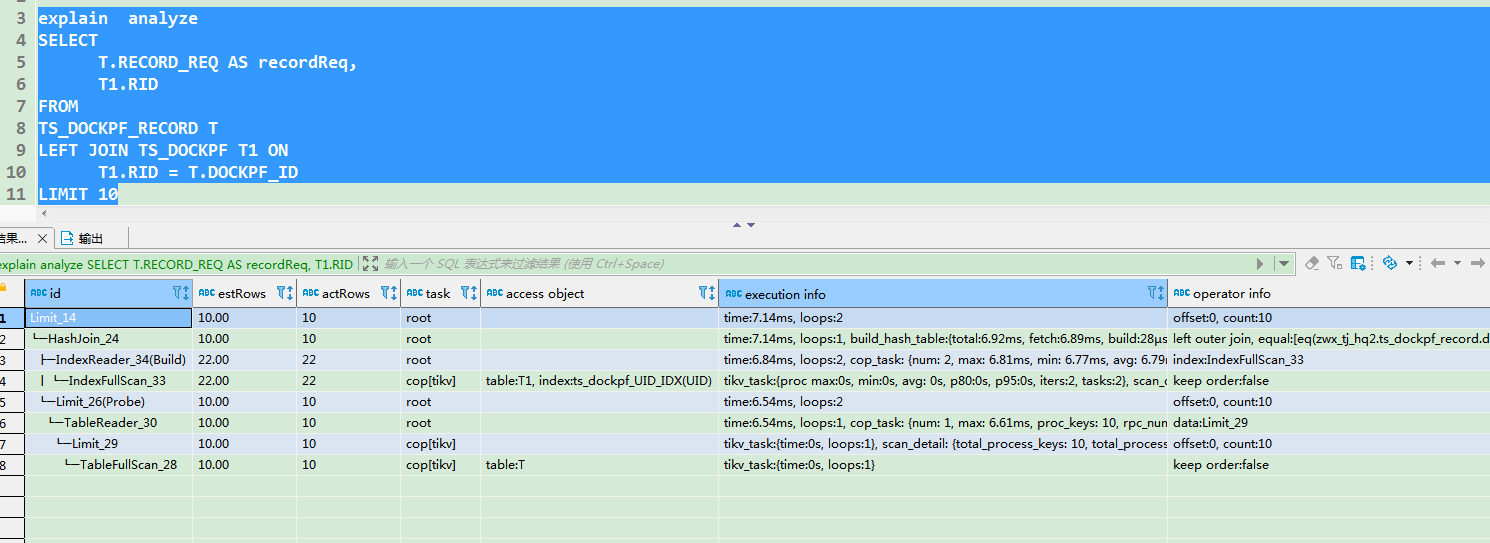Click the filter/sort icon on execution info column
The height and width of the screenshot is (543, 1490).
tap(1156, 294)
